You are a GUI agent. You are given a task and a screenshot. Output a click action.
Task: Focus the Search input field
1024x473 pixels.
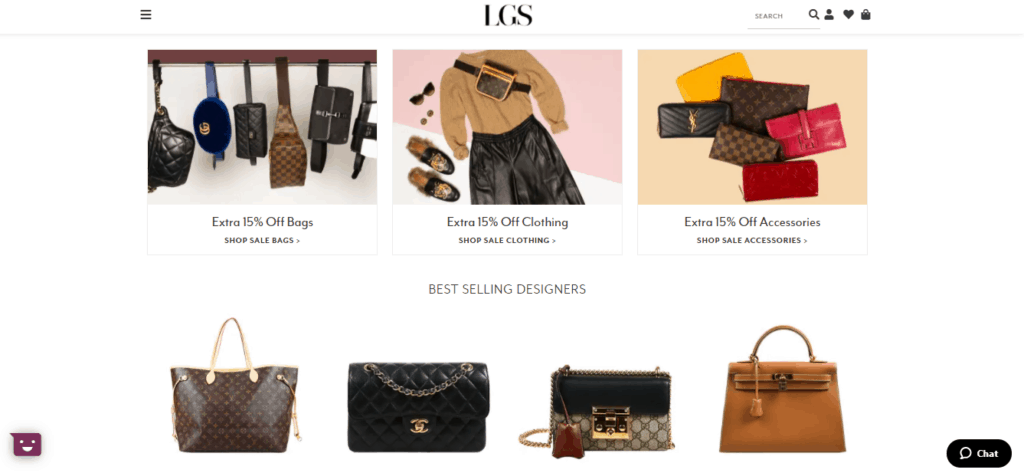(x=777, y=16)
